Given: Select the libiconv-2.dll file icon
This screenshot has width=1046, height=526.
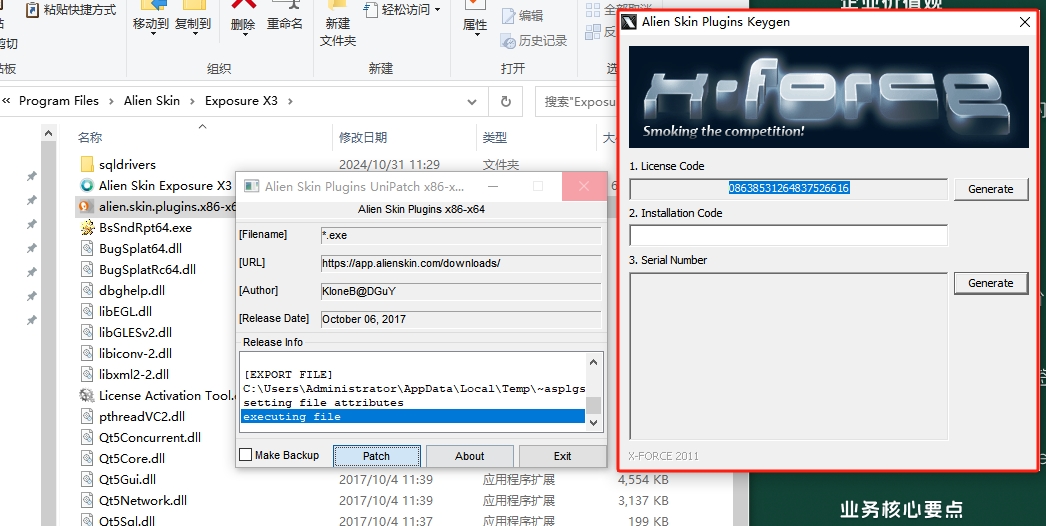Looking at the screenshot, I should click(x=87, y=353).
